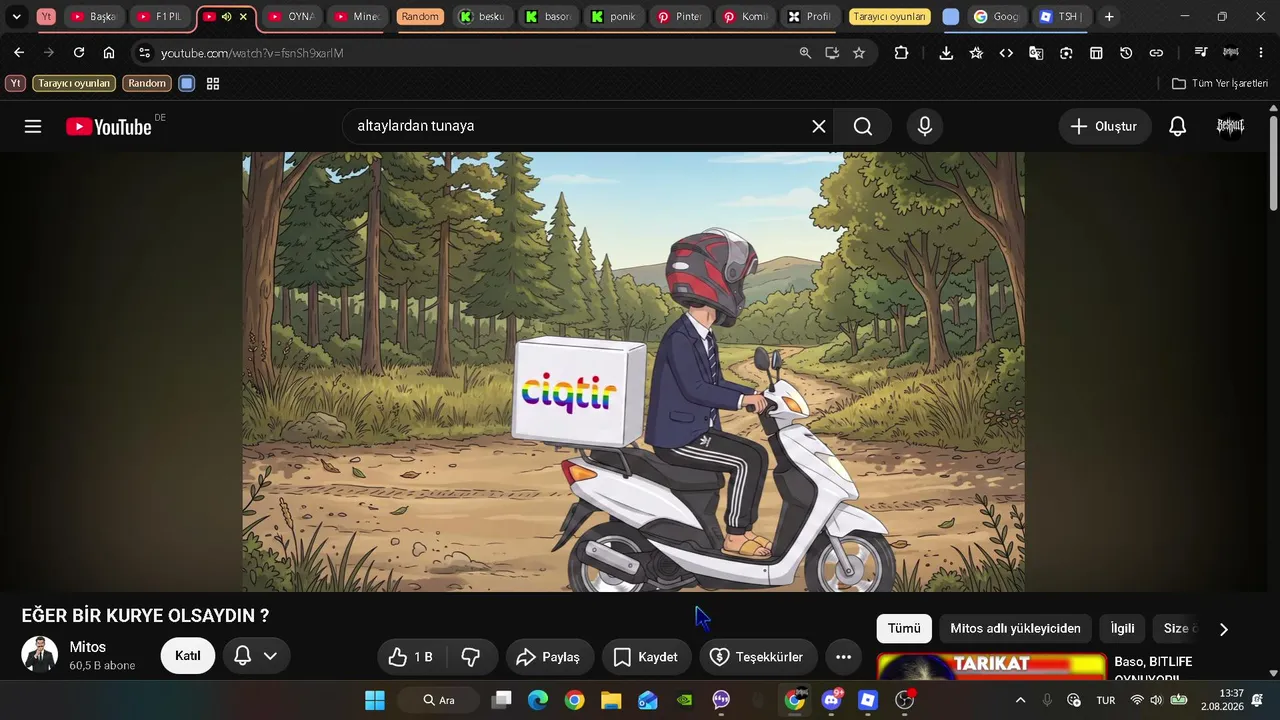Open the Tarayıcı oyunları tab group
This screenshot has height=720, width=1280.
point(889,17)
